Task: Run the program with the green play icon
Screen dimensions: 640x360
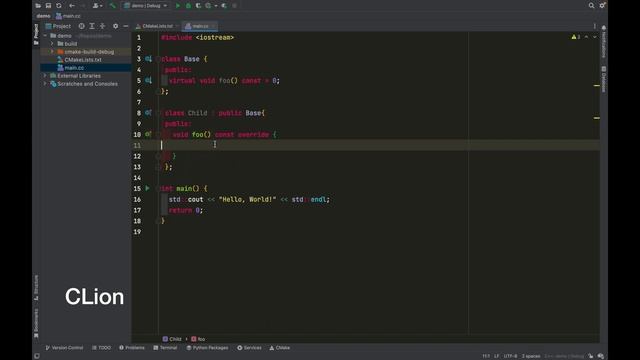Action: click(x=178, y=6)
